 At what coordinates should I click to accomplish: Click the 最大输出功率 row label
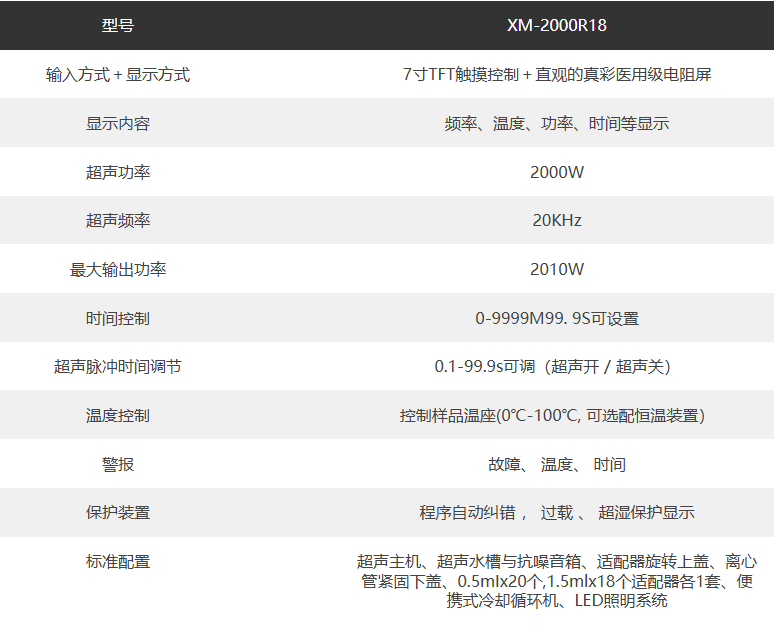(117, 270)
